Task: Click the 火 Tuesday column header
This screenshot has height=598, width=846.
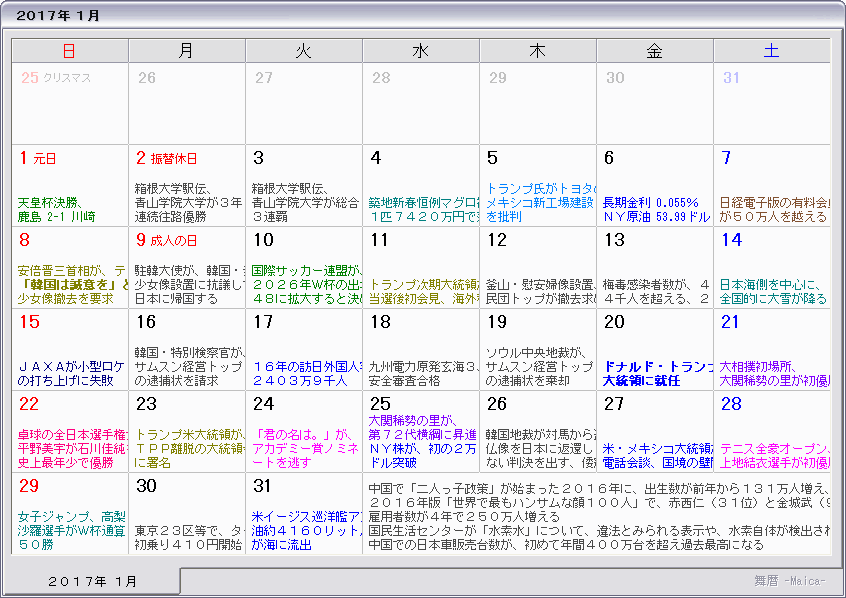Action: pyautogui.click(x=304, y=51)
